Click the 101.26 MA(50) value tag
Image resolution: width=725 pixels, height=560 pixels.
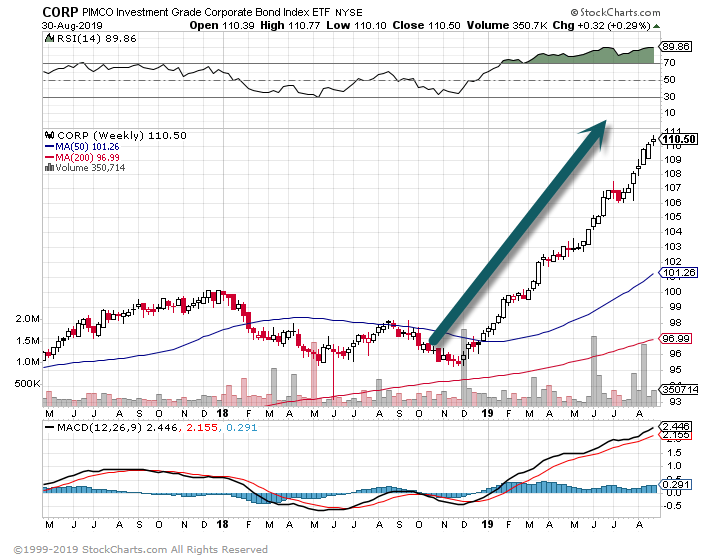click(679, 273)
